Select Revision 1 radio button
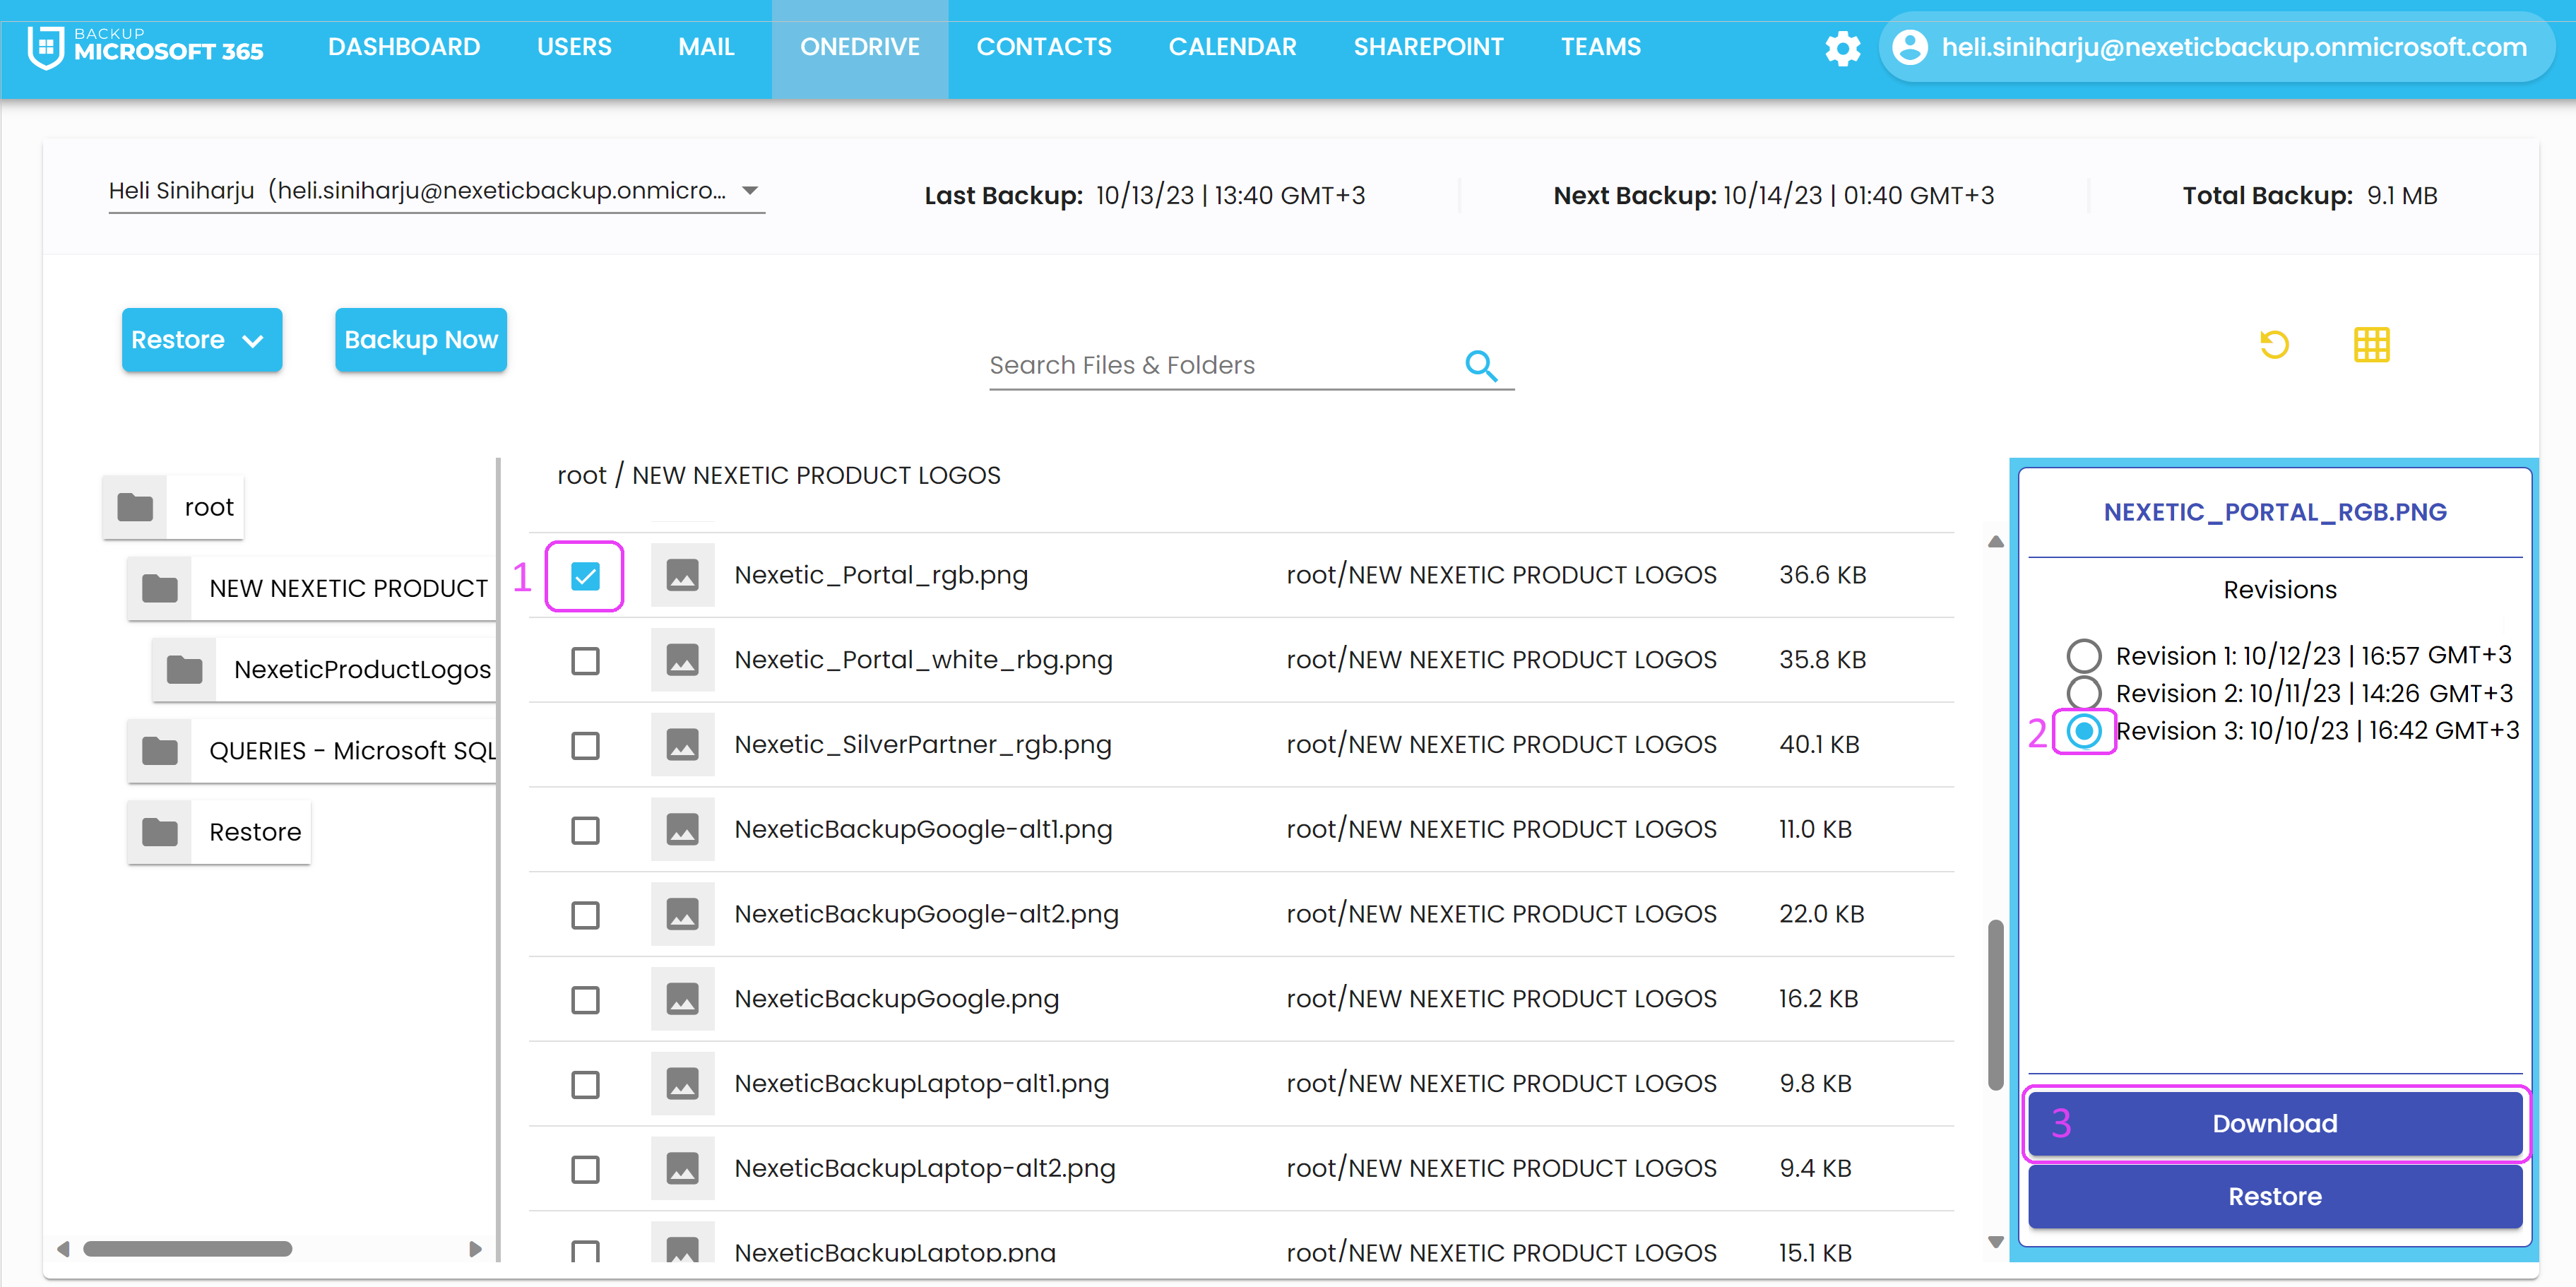2576x1287 pixels. coord(2084,656)
